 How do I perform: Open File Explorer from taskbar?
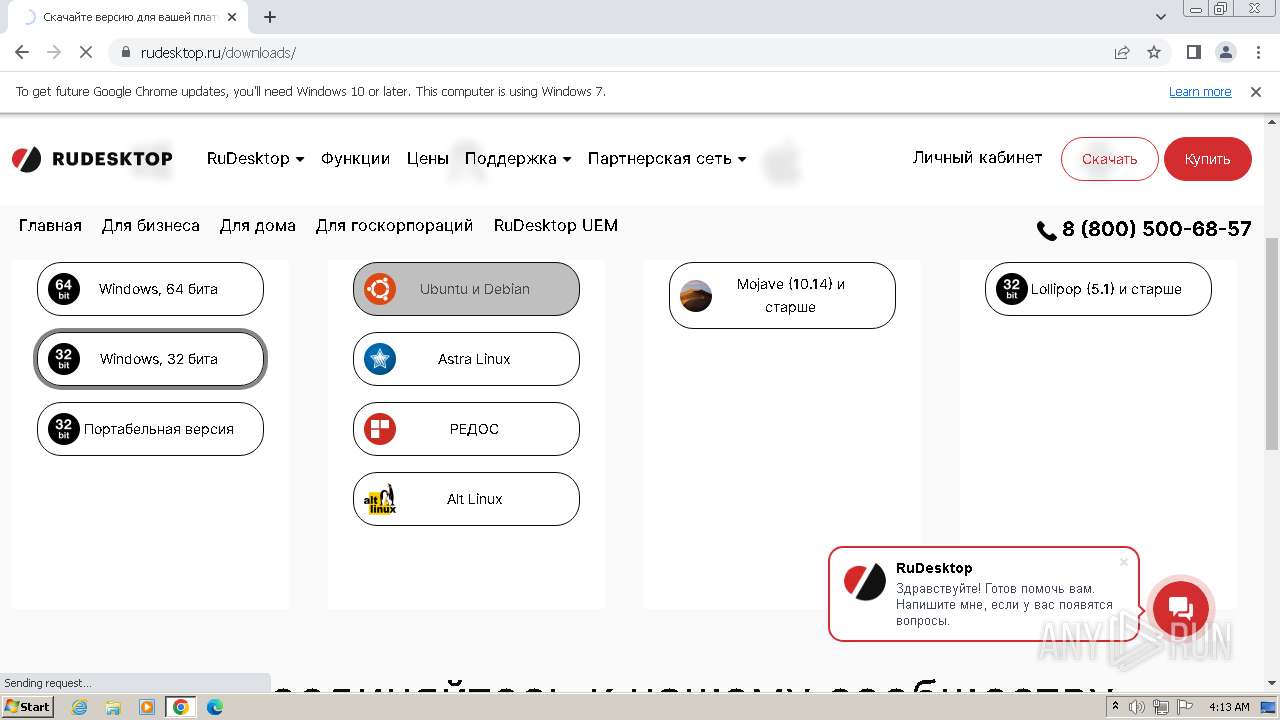click(113, 707)
